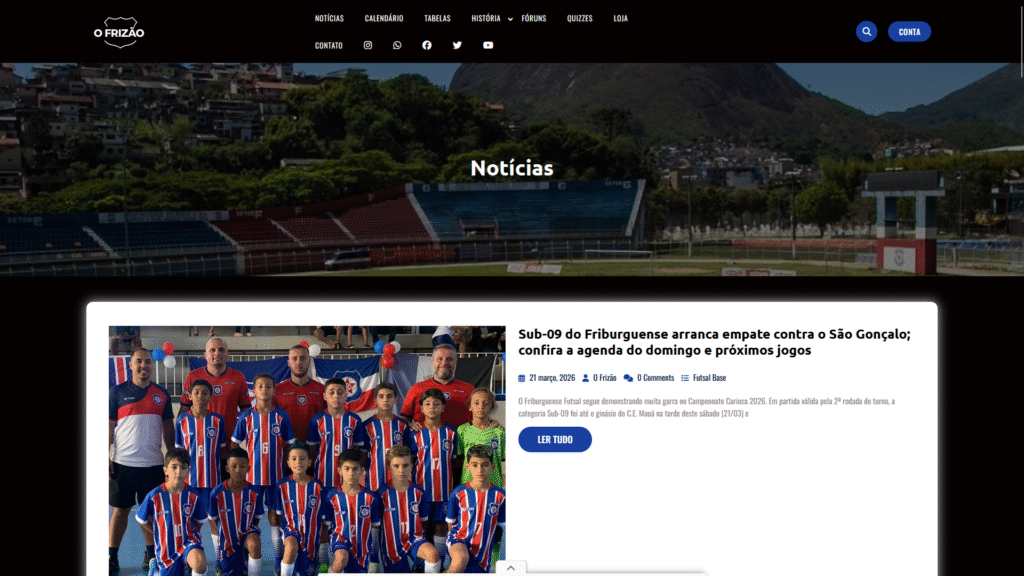Click the scroll-to-top chevron arrow
1024x576 pixels.
[511, 568]
